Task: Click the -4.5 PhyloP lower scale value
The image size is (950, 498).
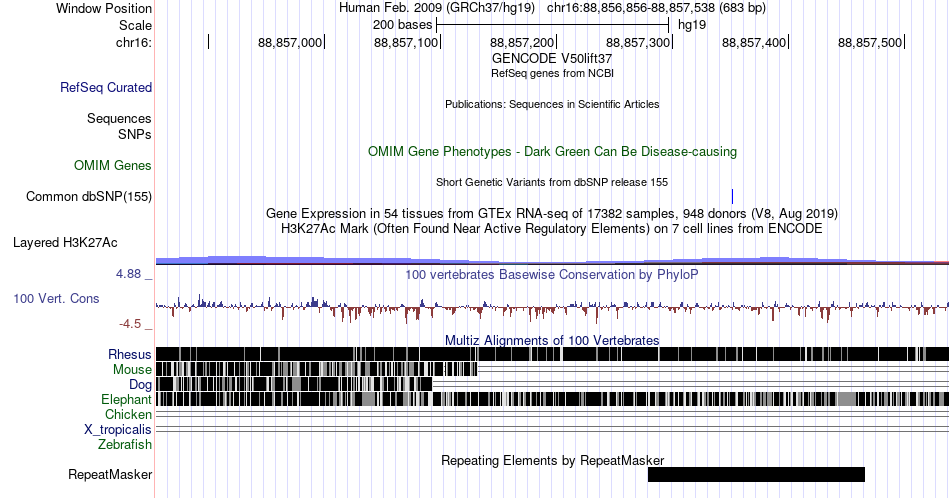Action: tap(130, 324)
